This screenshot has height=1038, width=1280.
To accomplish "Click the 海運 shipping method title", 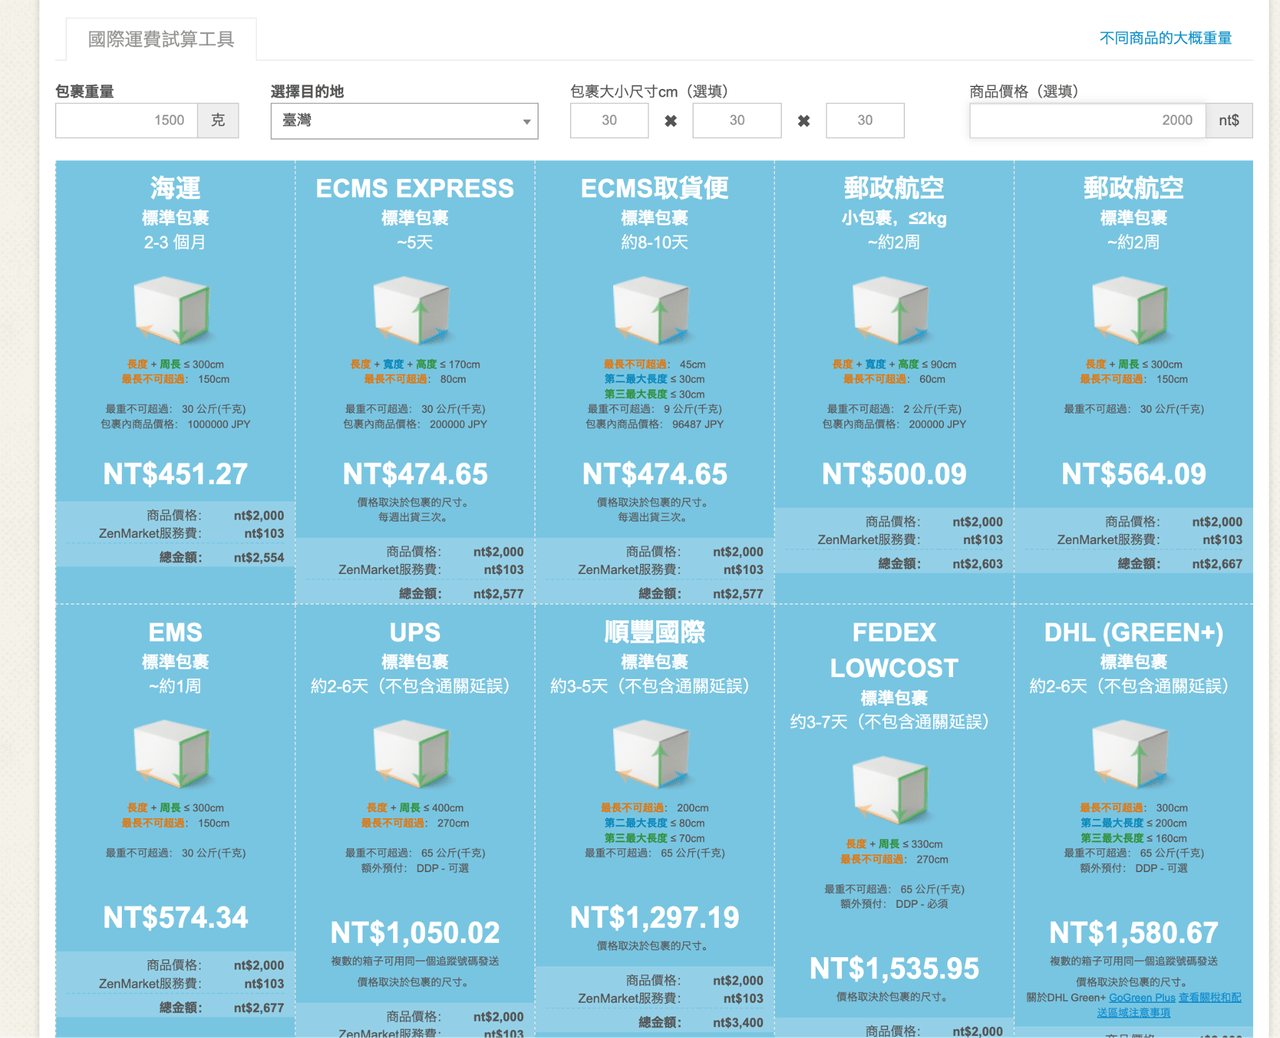I will click(x=175, y=188).
